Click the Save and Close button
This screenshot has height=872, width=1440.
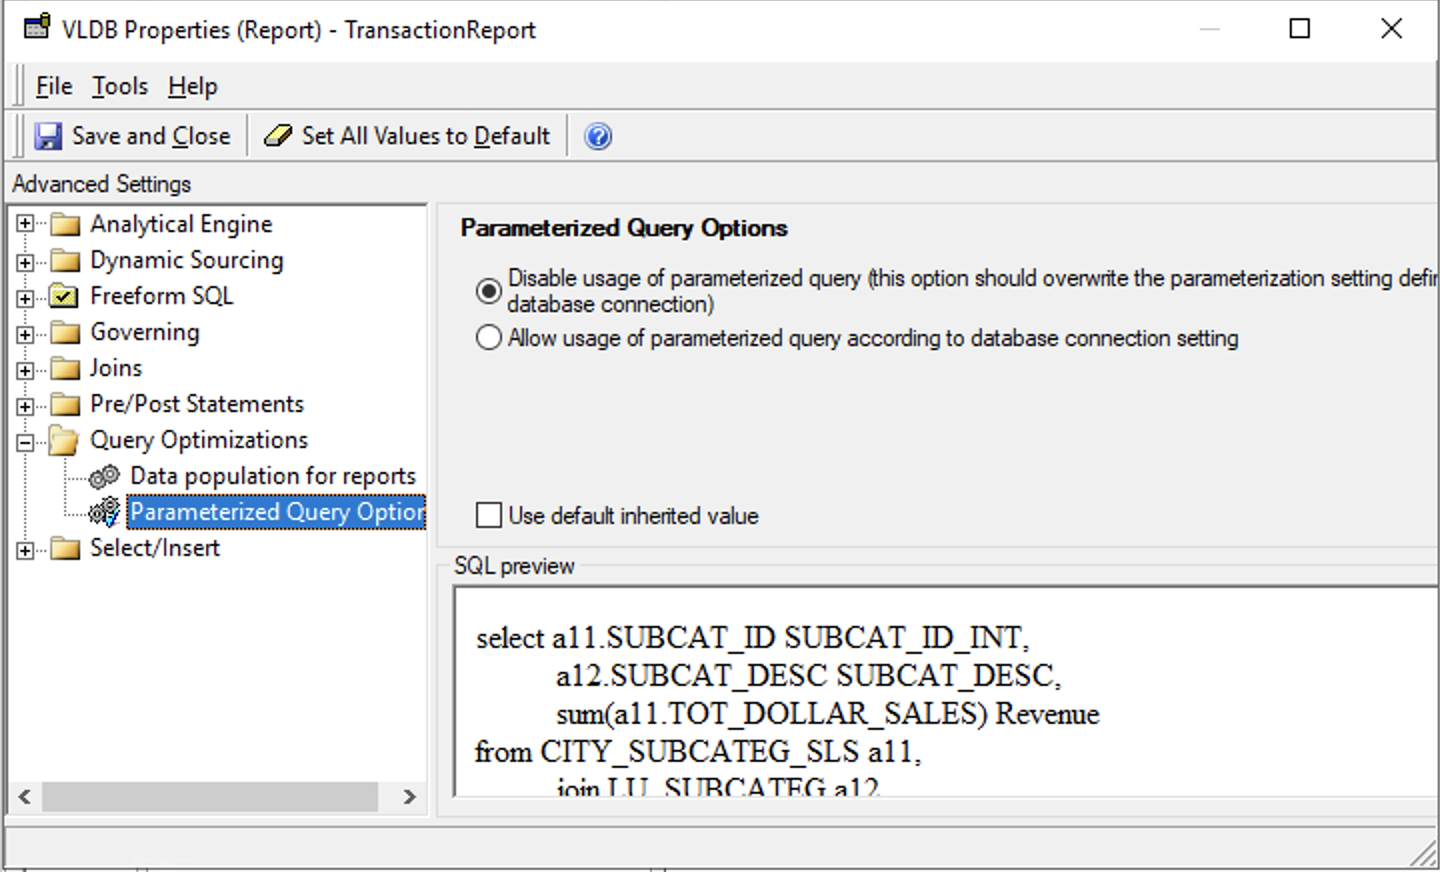(x=135, y=135)
